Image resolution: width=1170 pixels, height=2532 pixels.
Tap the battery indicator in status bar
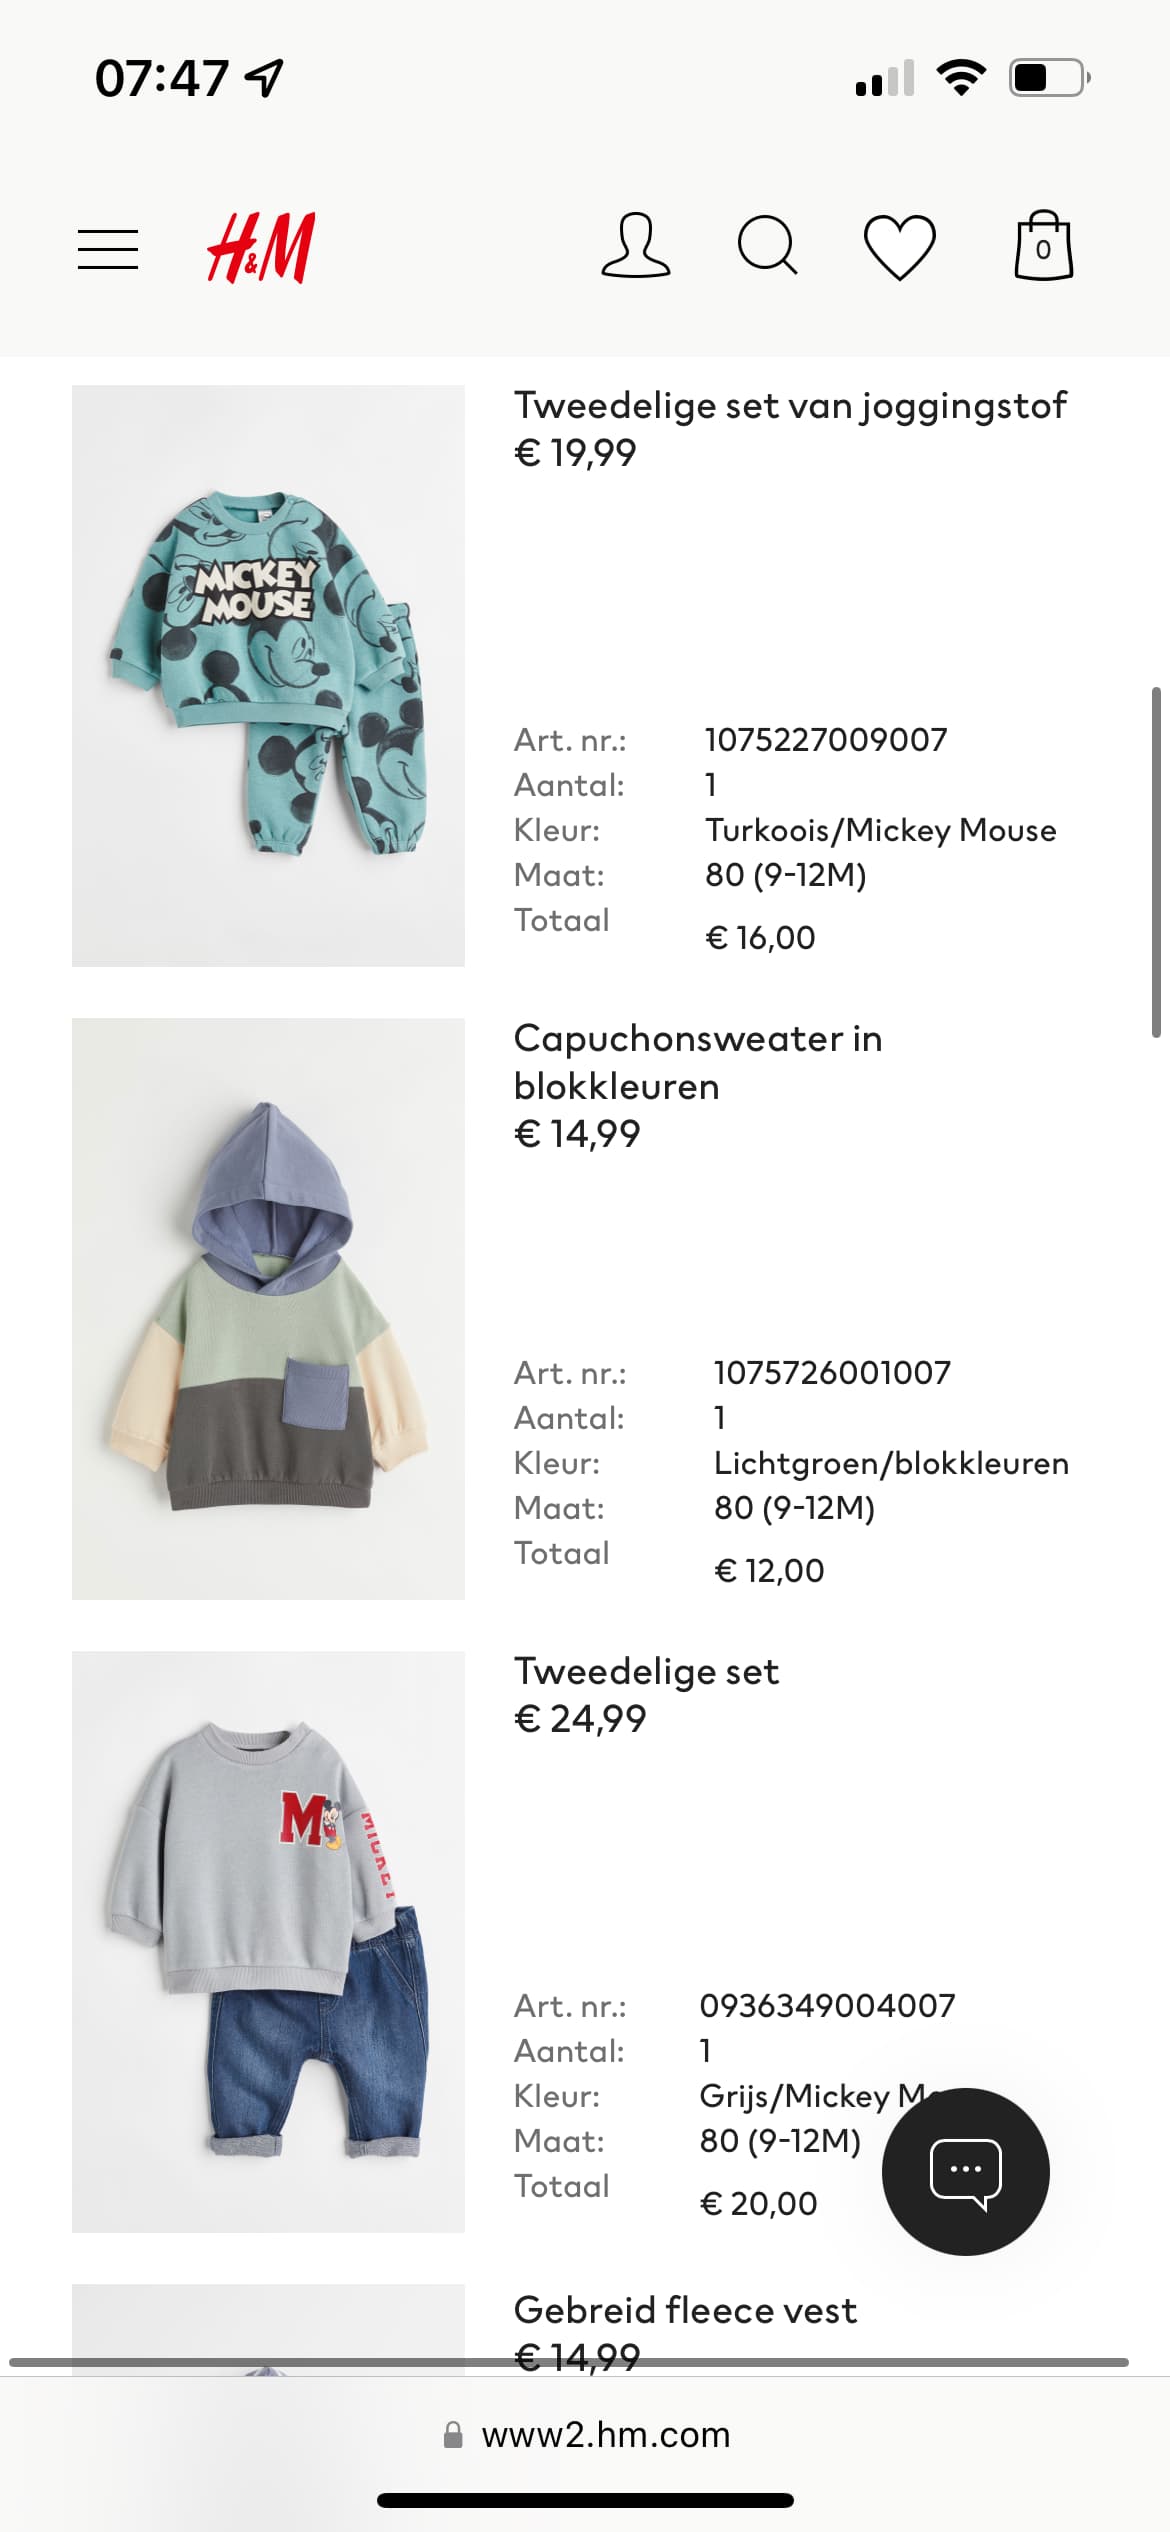(1049, 78)
